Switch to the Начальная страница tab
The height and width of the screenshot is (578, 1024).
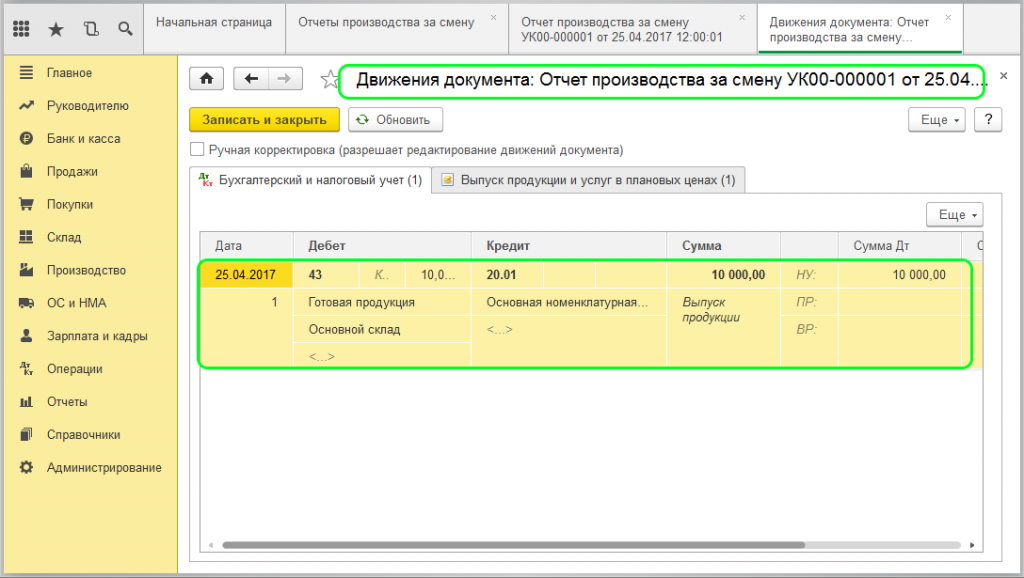213,22
